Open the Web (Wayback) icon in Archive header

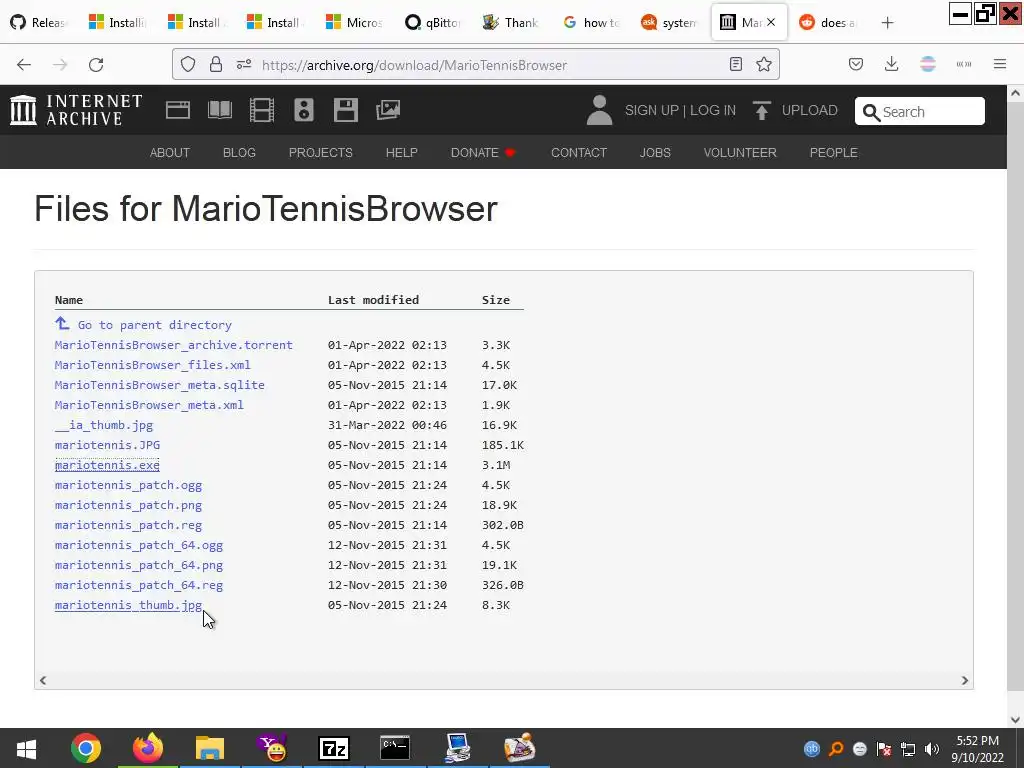pos(178,110)
